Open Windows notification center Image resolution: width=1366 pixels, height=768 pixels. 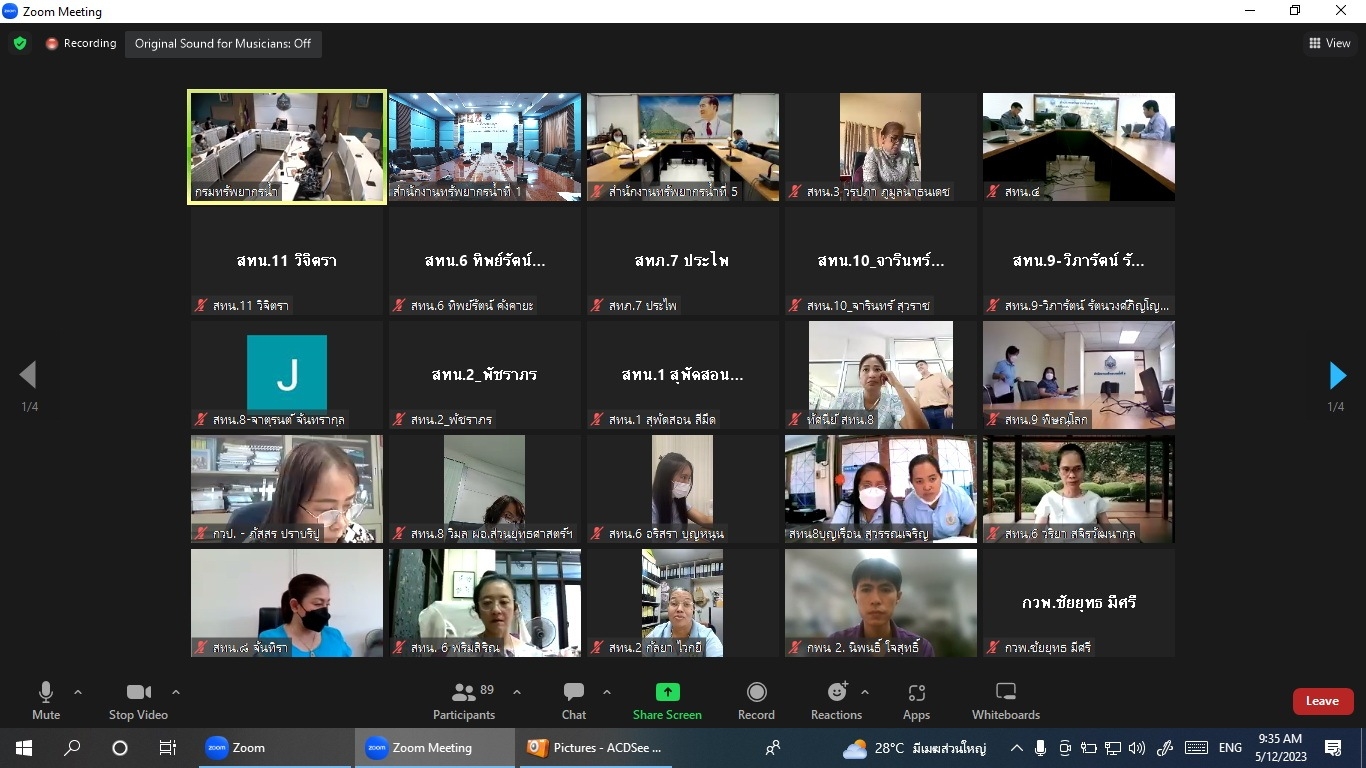click(1333, 748)
